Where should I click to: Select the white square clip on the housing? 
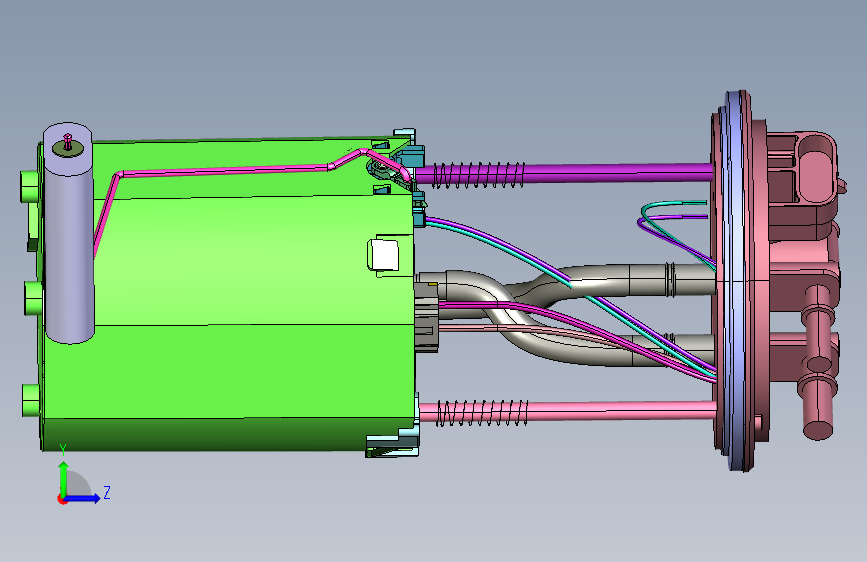[x=383, y=254]
